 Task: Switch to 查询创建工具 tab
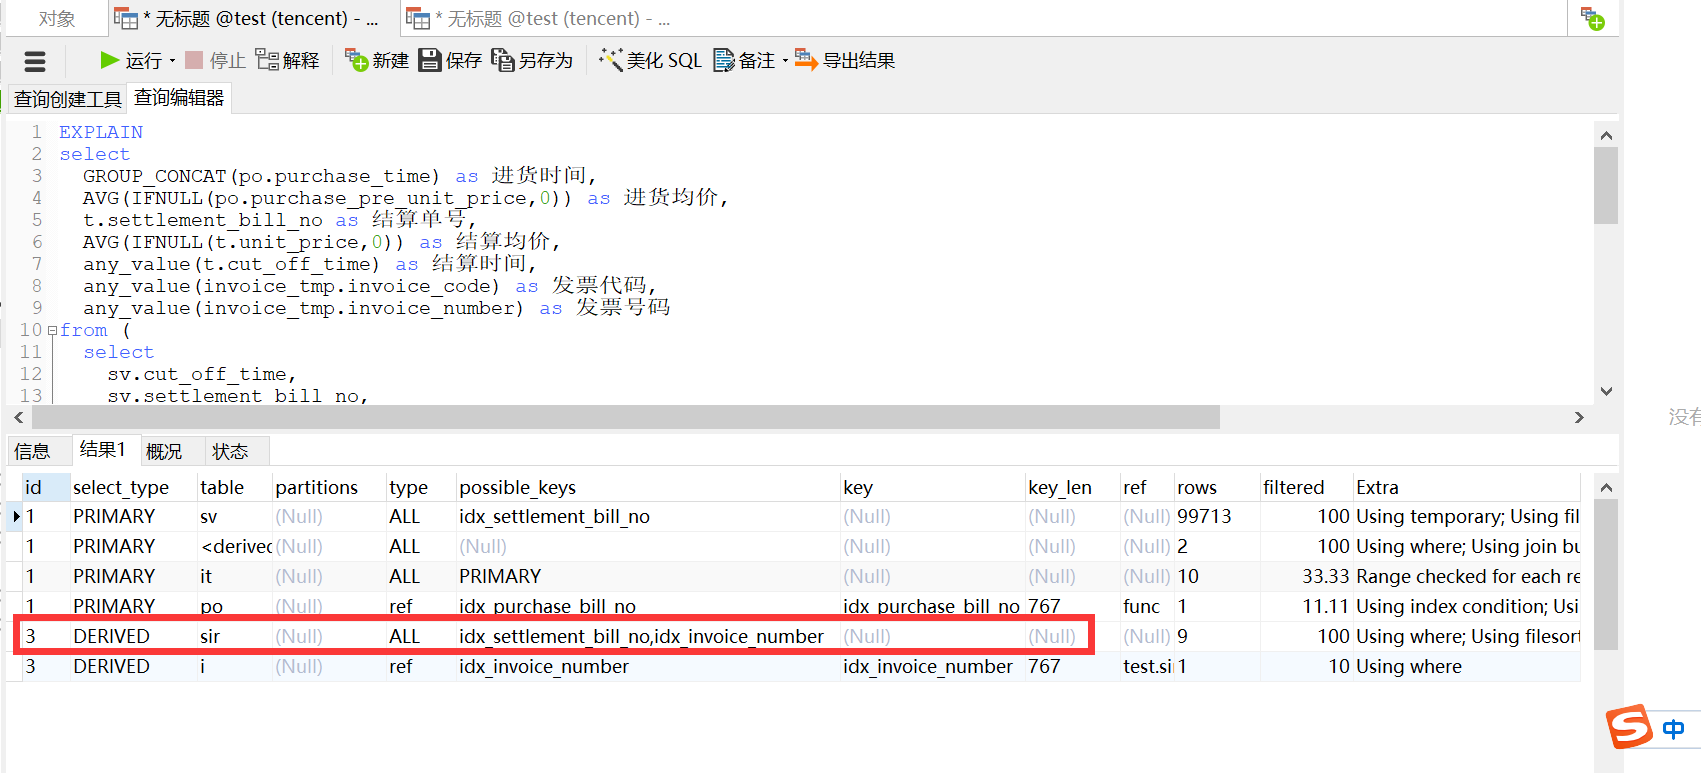point(67,99)
